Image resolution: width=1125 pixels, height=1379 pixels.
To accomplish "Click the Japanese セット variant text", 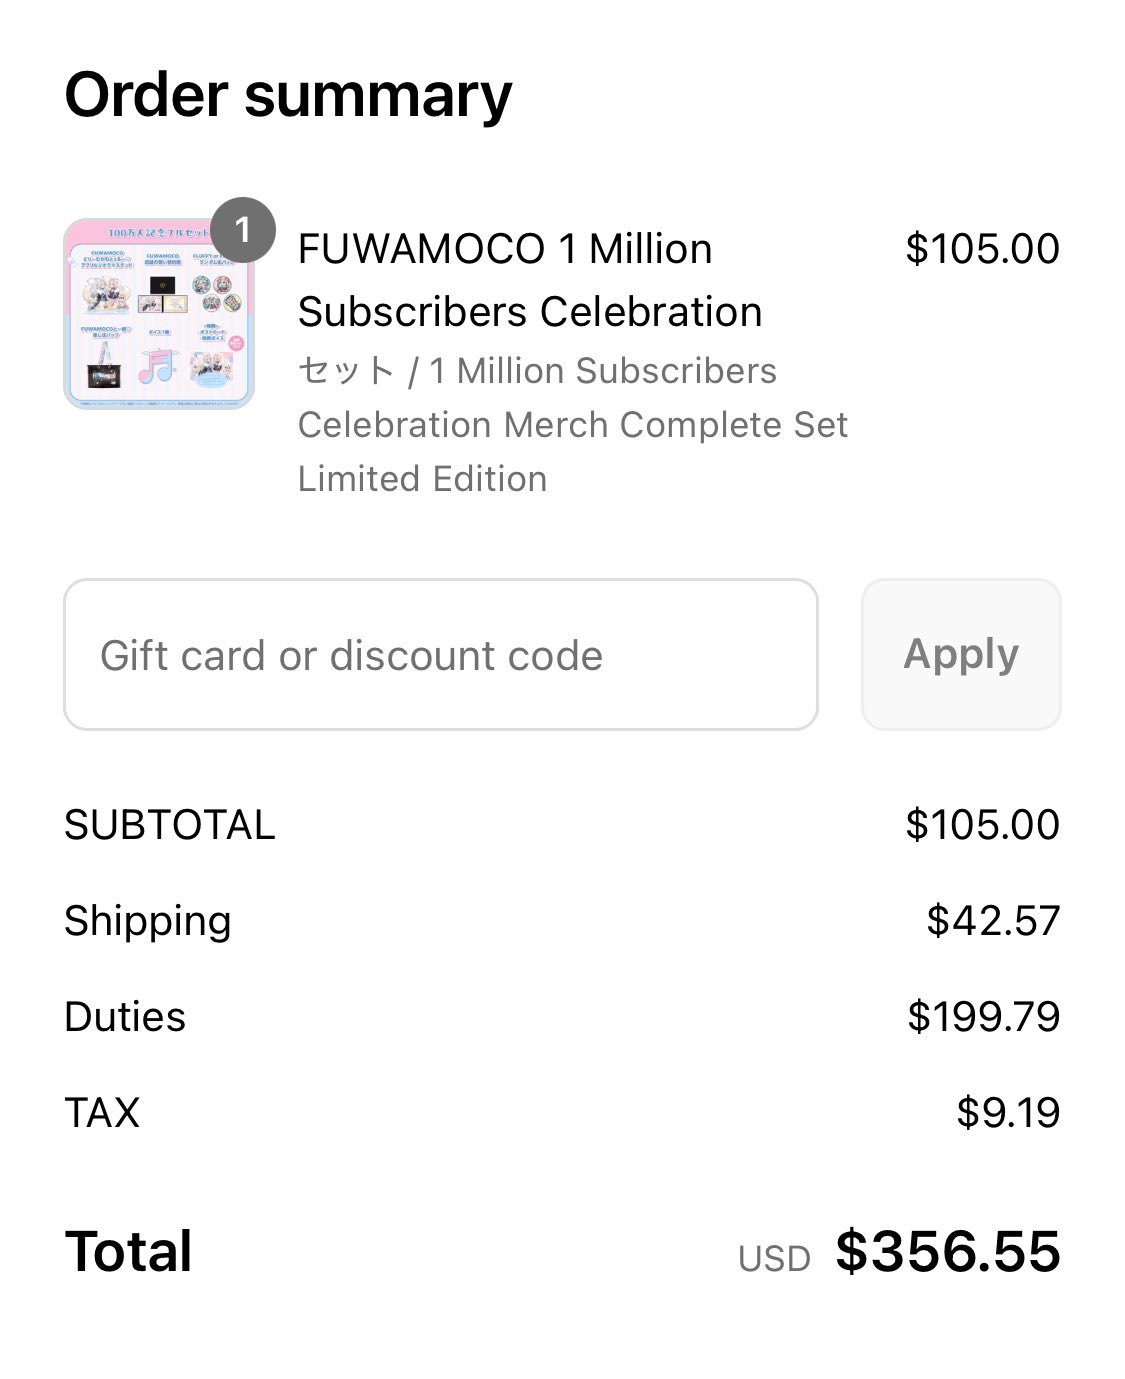I will (x=346, y=371).
